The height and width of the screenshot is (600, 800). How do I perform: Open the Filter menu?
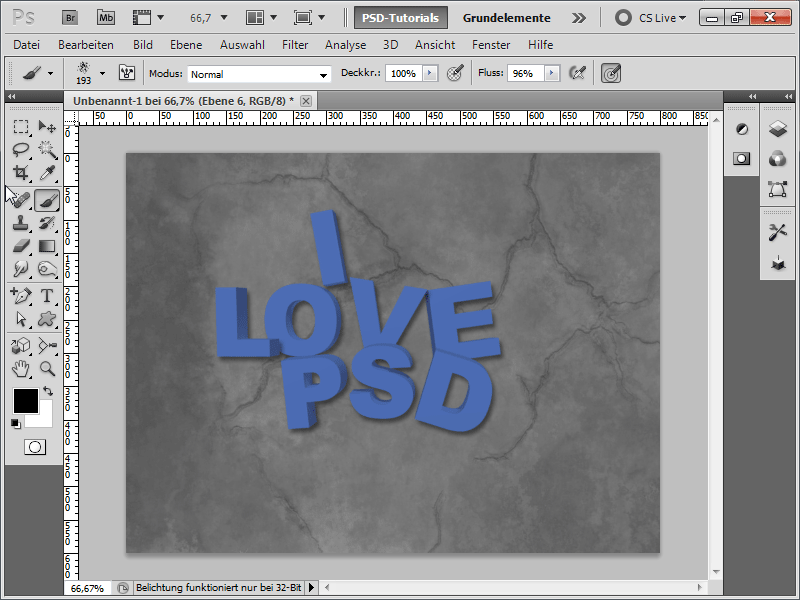click(x=295, y=45)
